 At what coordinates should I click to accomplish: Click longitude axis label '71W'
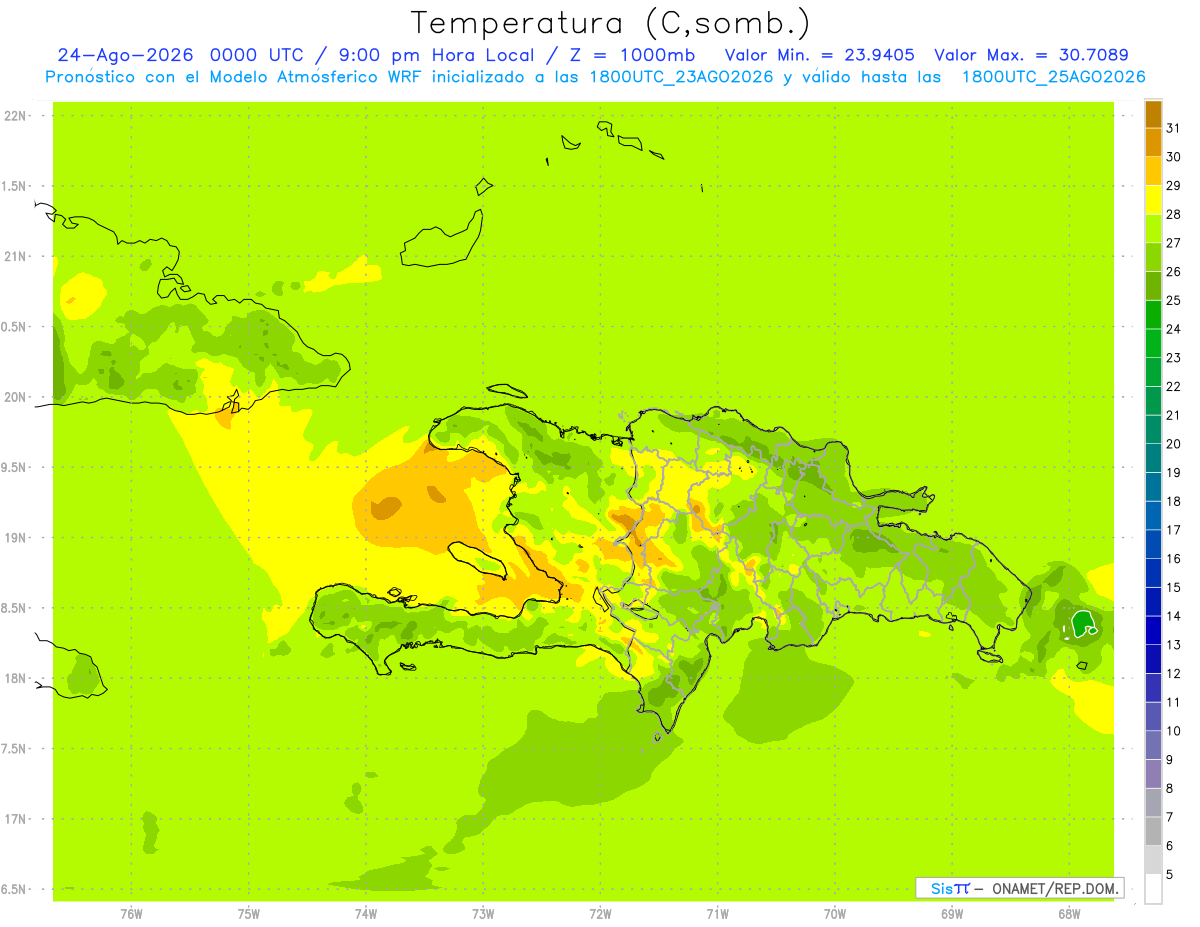(717, 914)
